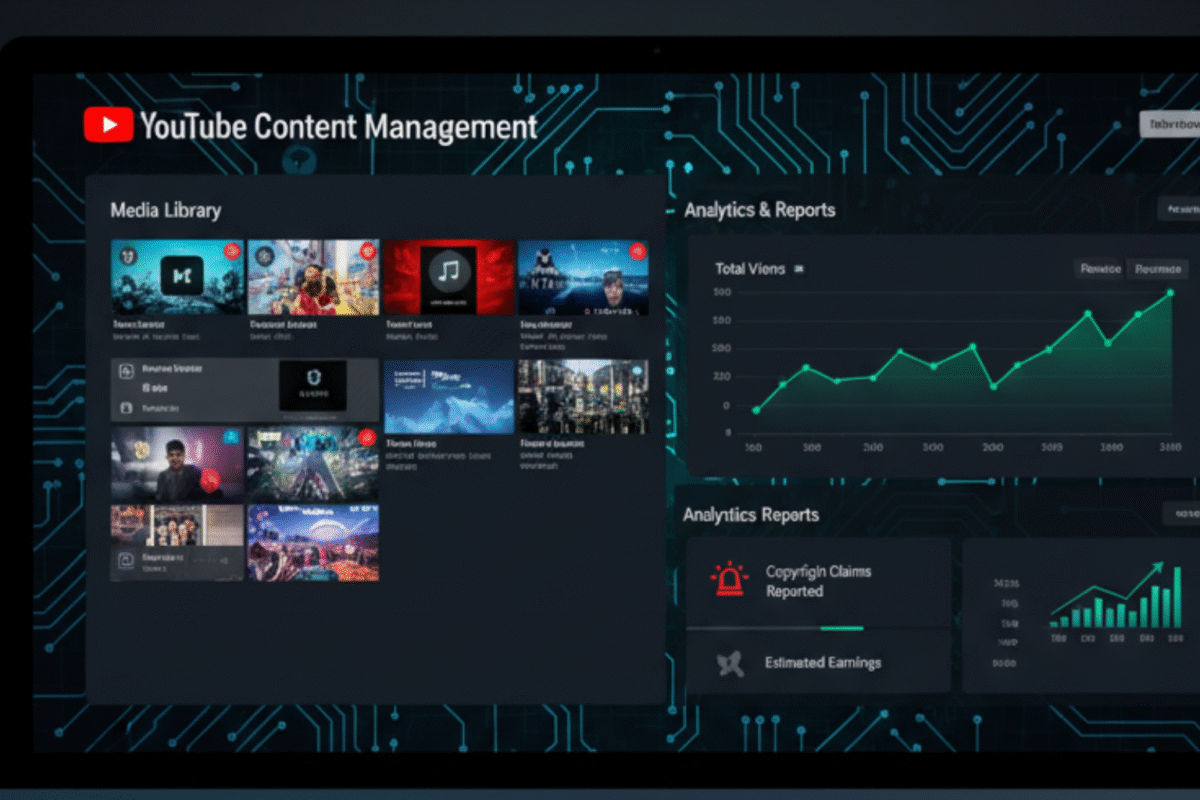
Task: Open the Estimated Earnings card
Action: click(x=818, y=663)
